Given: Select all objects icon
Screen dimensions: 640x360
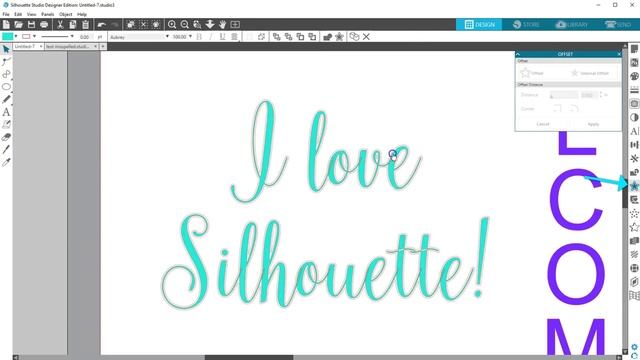Looking at the screenshot, I should coord(131,24).
